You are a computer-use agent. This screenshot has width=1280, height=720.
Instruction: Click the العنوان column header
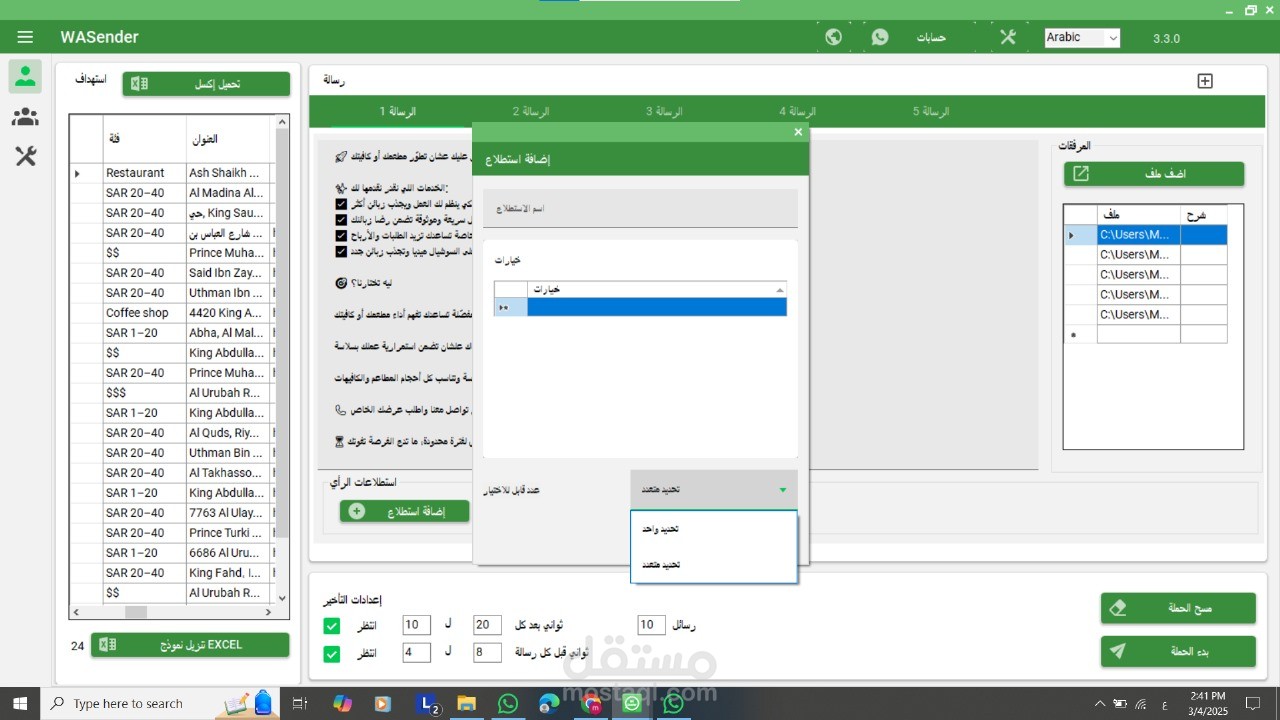click(228, 139)
